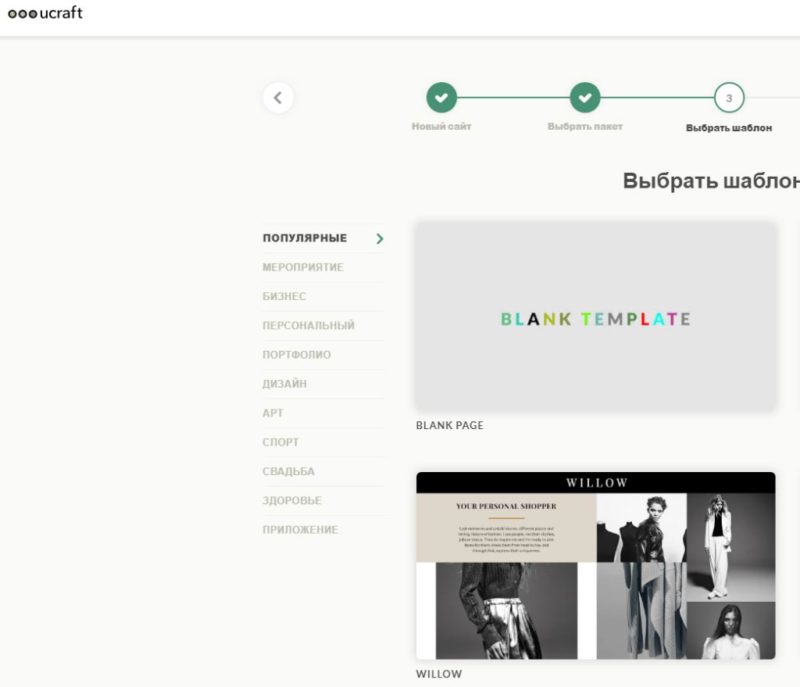Select the Спорт category
This screenshot has width=800, height=687.
[281, 442]
